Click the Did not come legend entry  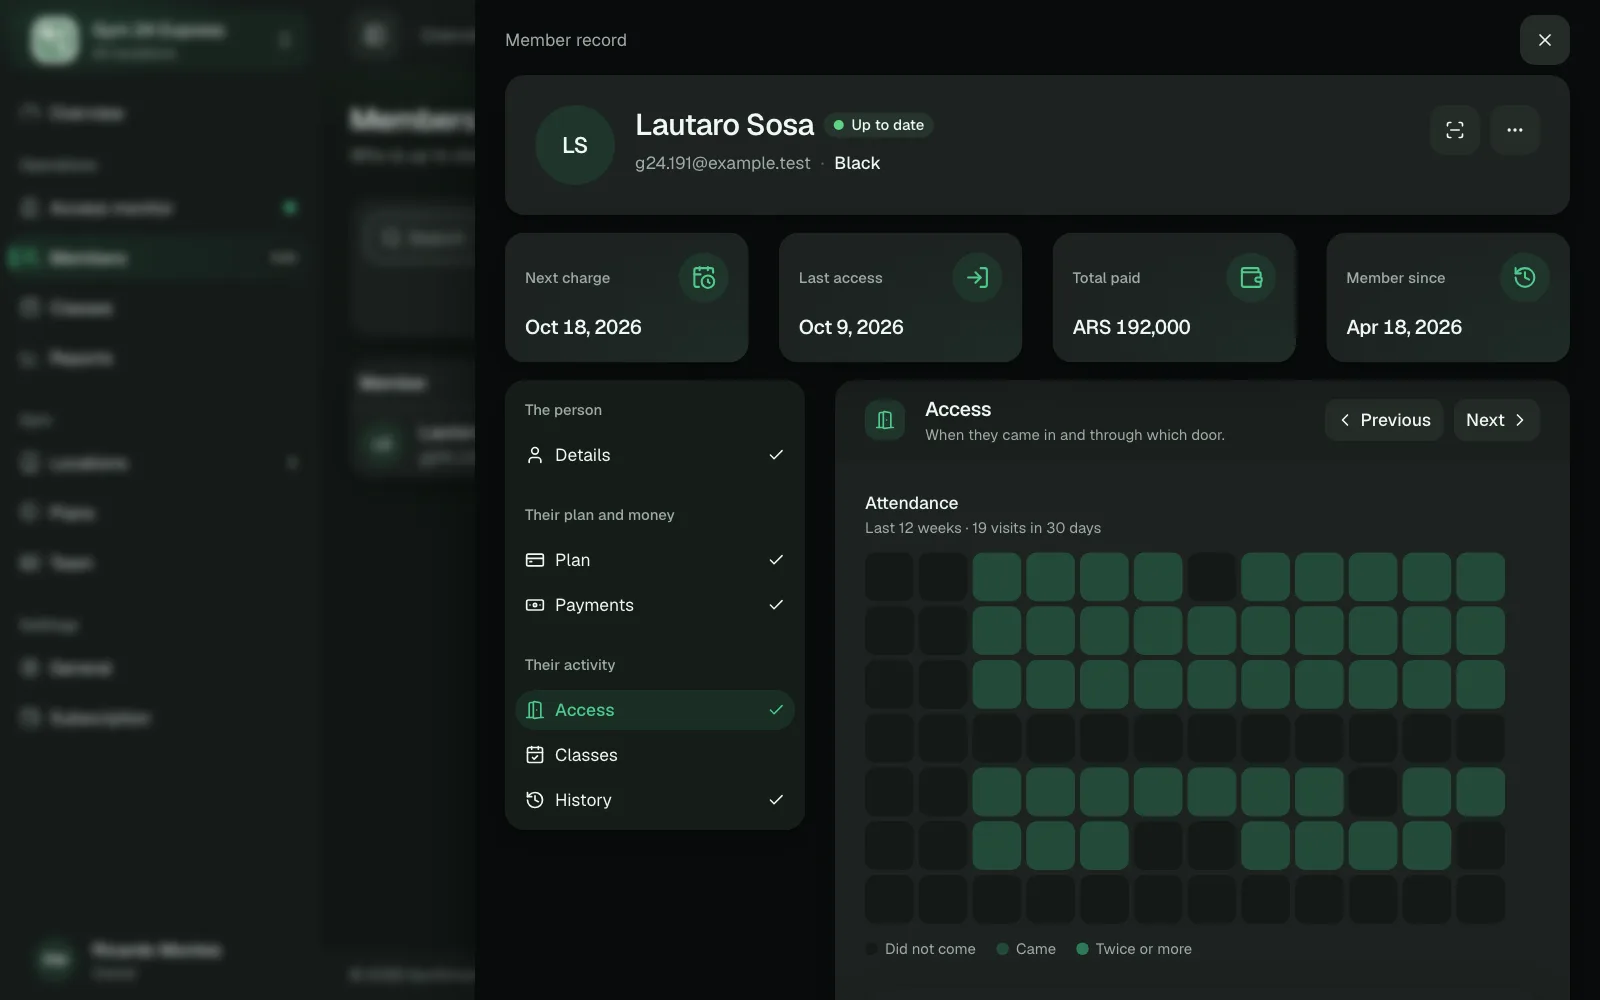(x=921, y=949)
